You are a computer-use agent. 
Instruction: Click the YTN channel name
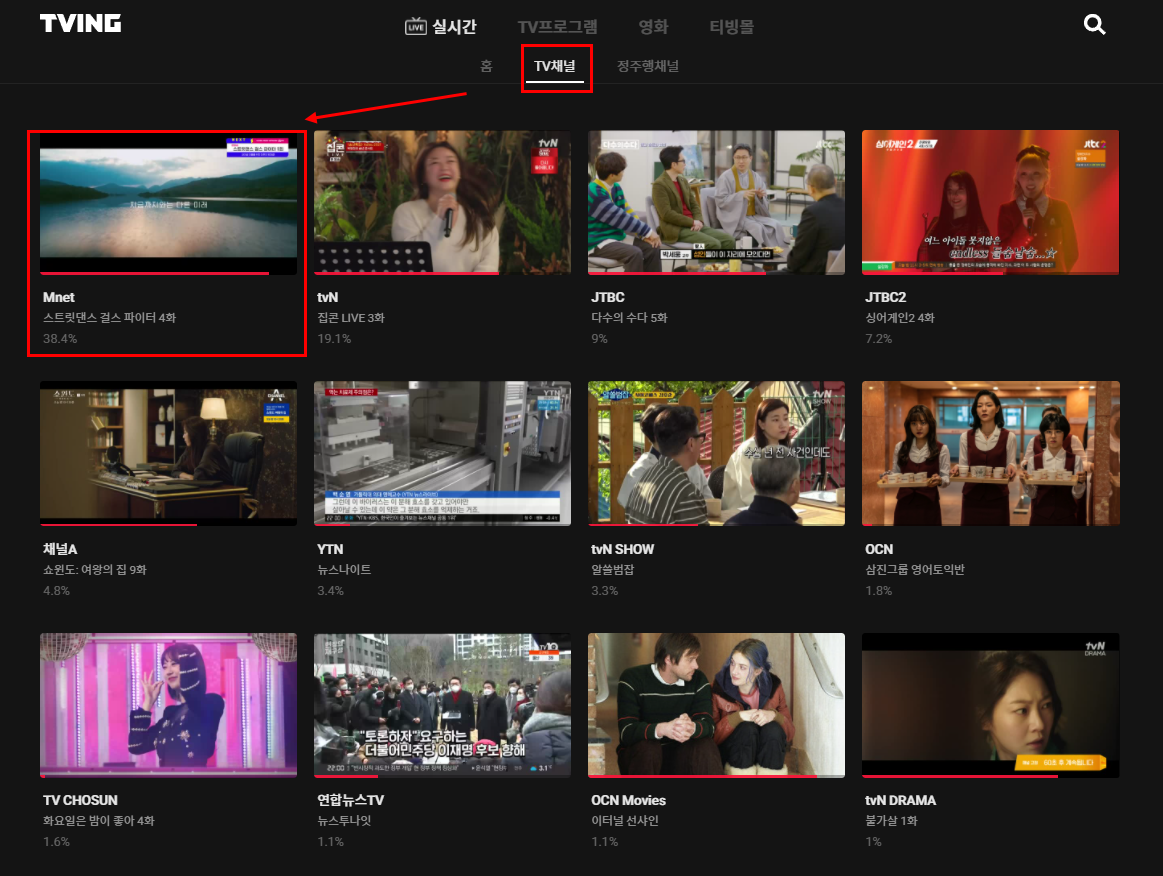(330, 549)
